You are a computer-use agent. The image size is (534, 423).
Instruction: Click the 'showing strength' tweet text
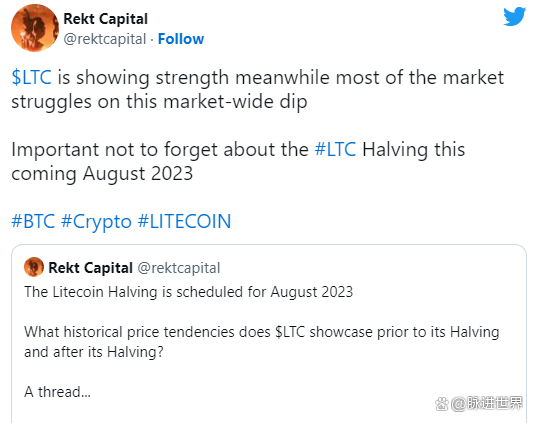[x=153, y=78]
